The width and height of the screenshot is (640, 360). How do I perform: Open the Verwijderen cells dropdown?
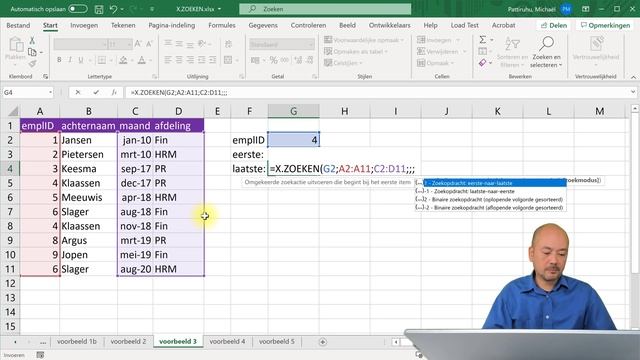pyautogui.click(x=441, y=51)
